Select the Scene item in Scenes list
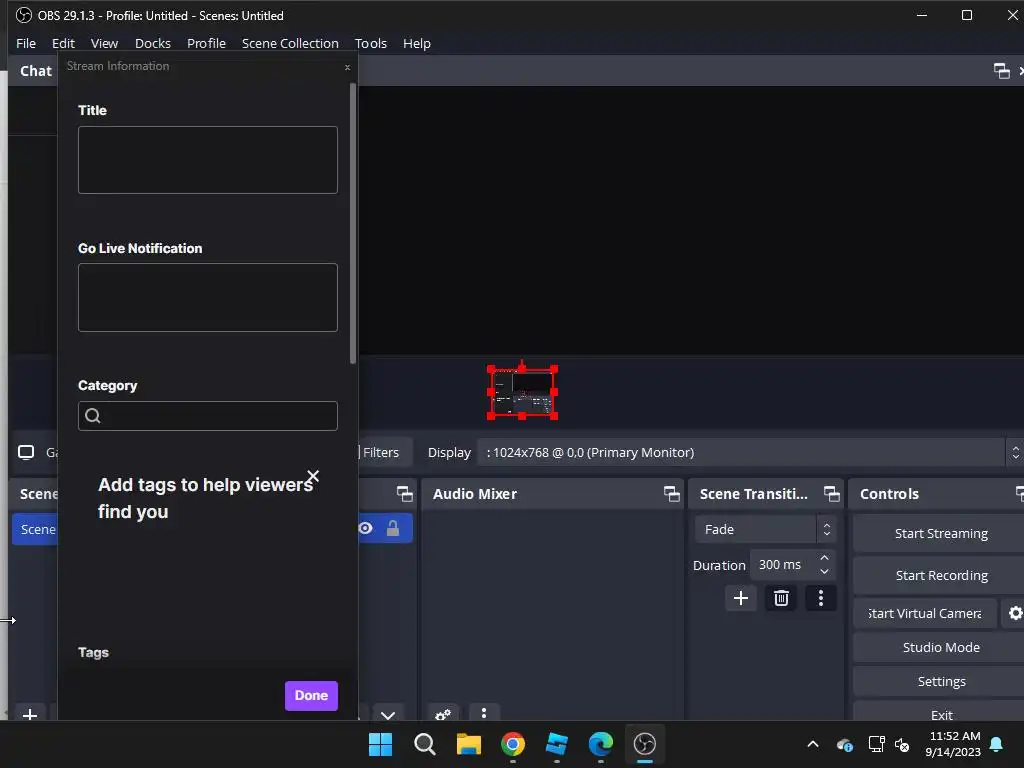The height and width of the screenshot is (768, 1024). 36,529
